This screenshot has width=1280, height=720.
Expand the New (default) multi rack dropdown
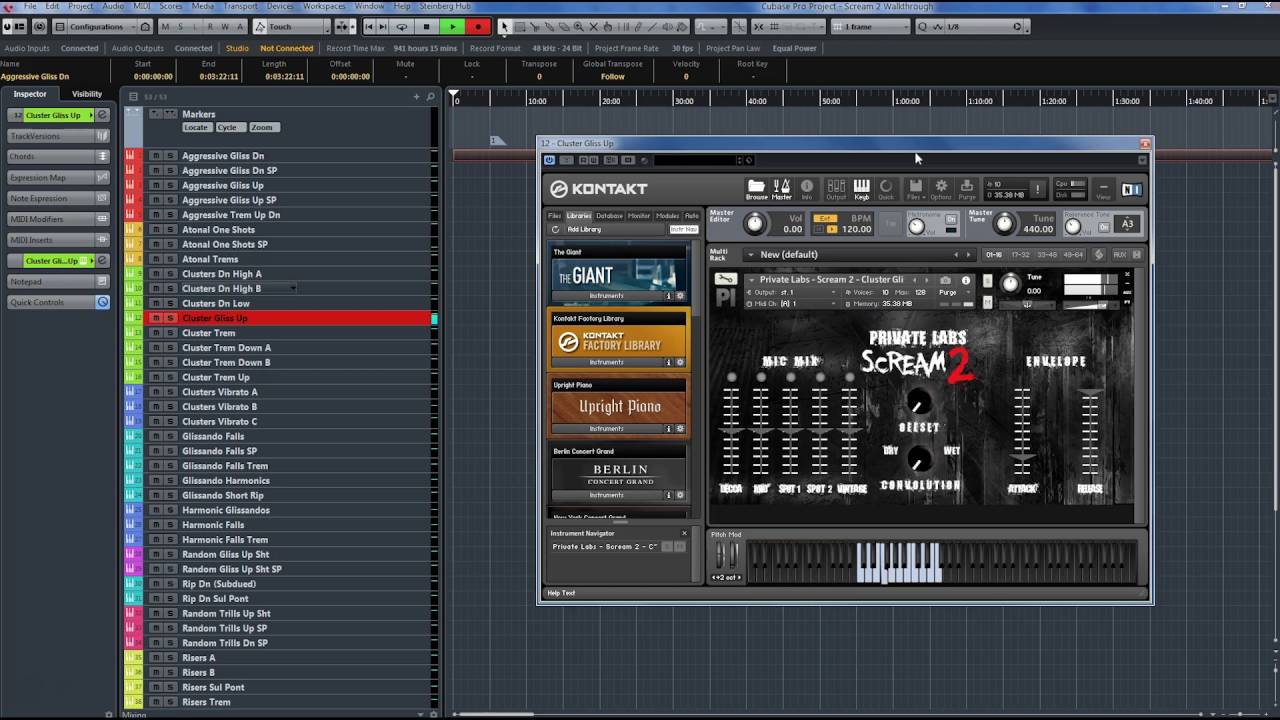(x=751, y=254)
